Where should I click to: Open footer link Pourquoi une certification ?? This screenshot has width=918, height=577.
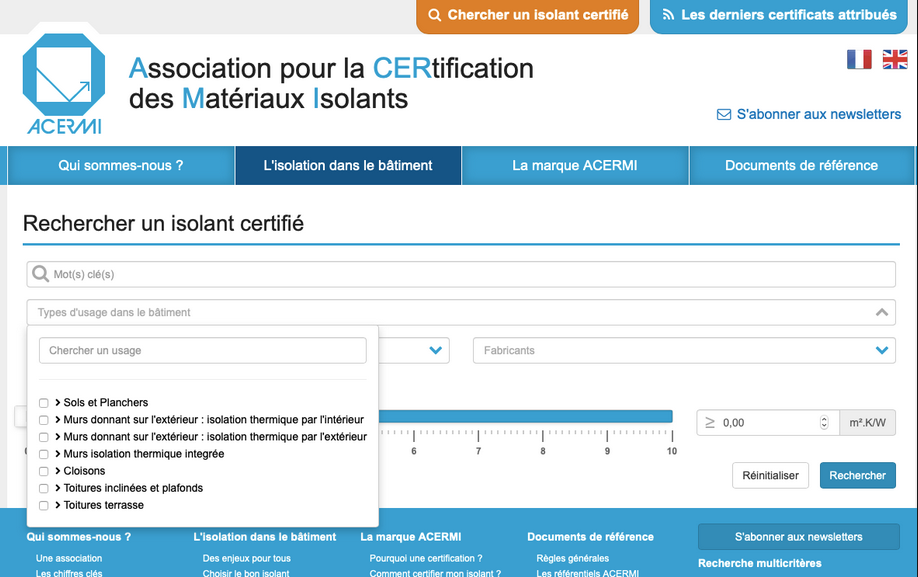[426, 558]
